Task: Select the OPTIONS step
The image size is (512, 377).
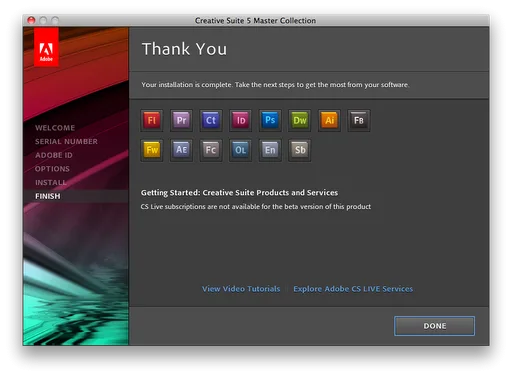Action: click(52, 169)
